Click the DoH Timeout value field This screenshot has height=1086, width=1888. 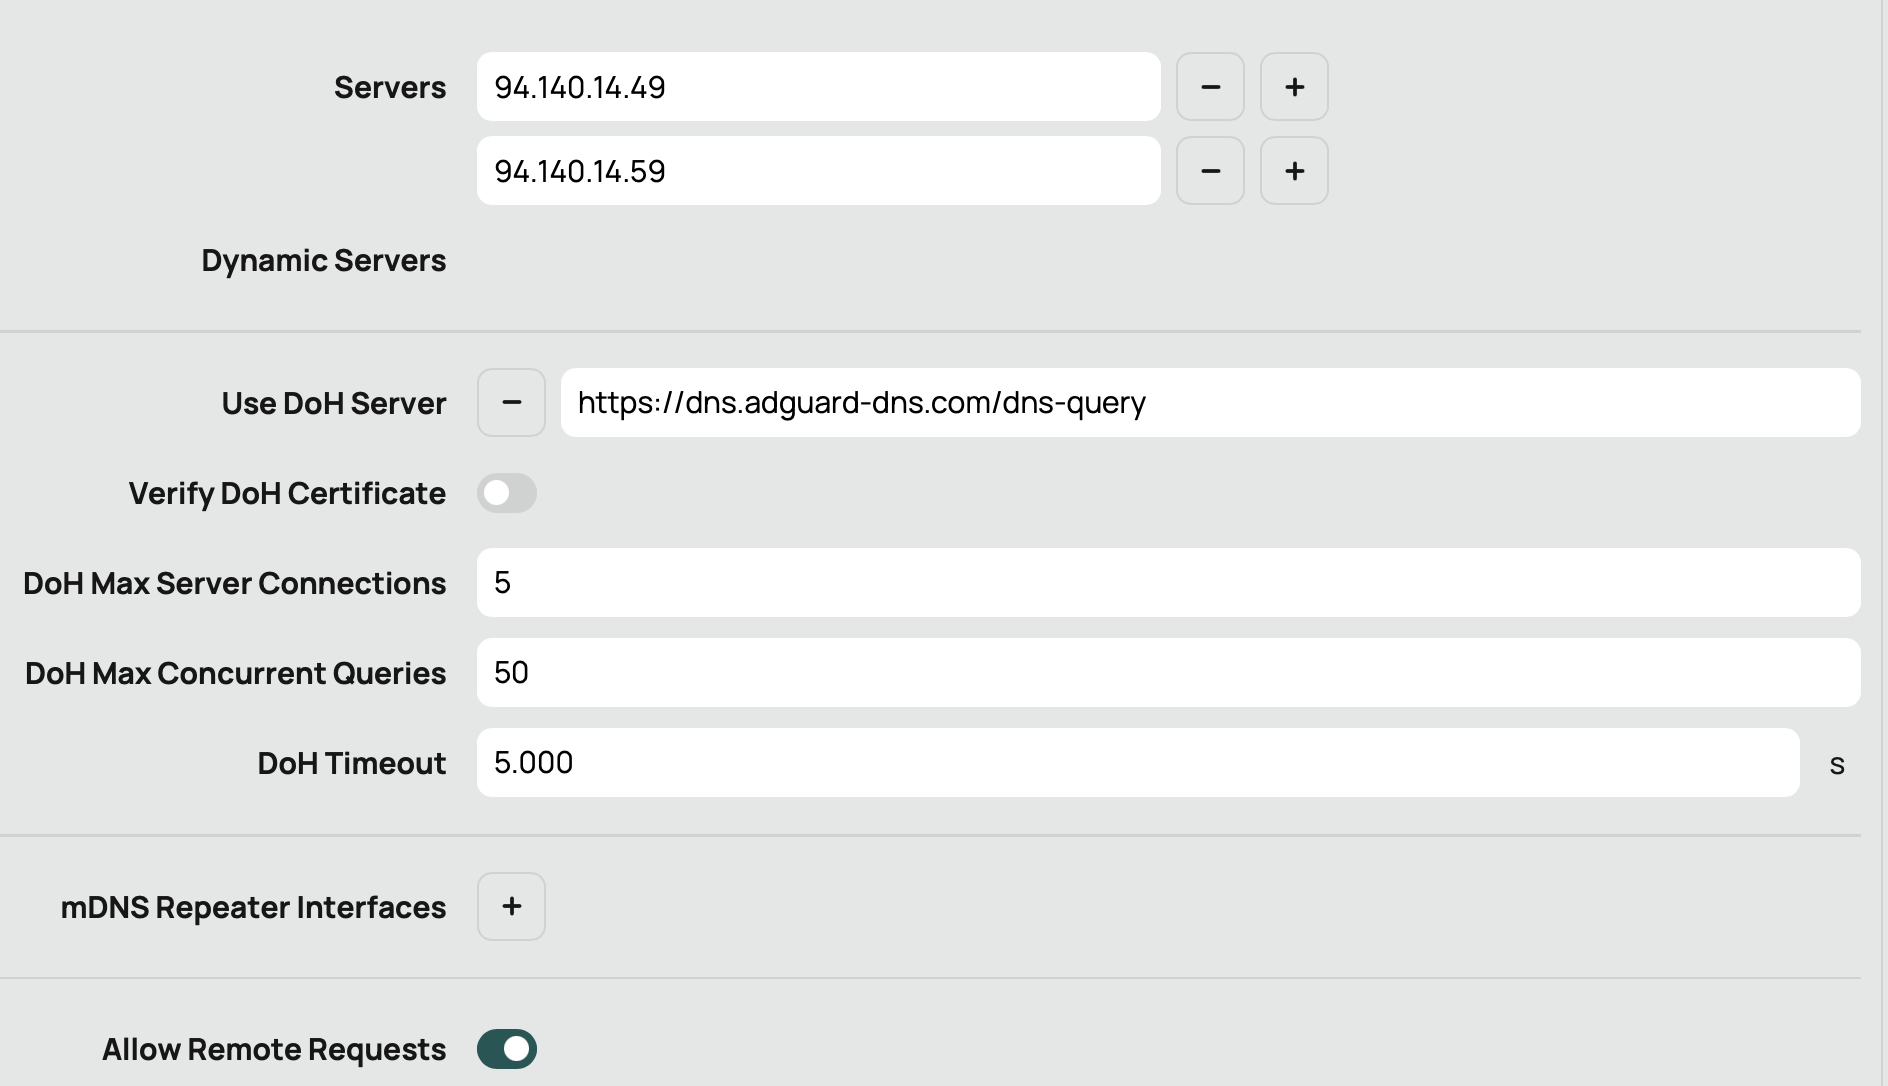1138,763
